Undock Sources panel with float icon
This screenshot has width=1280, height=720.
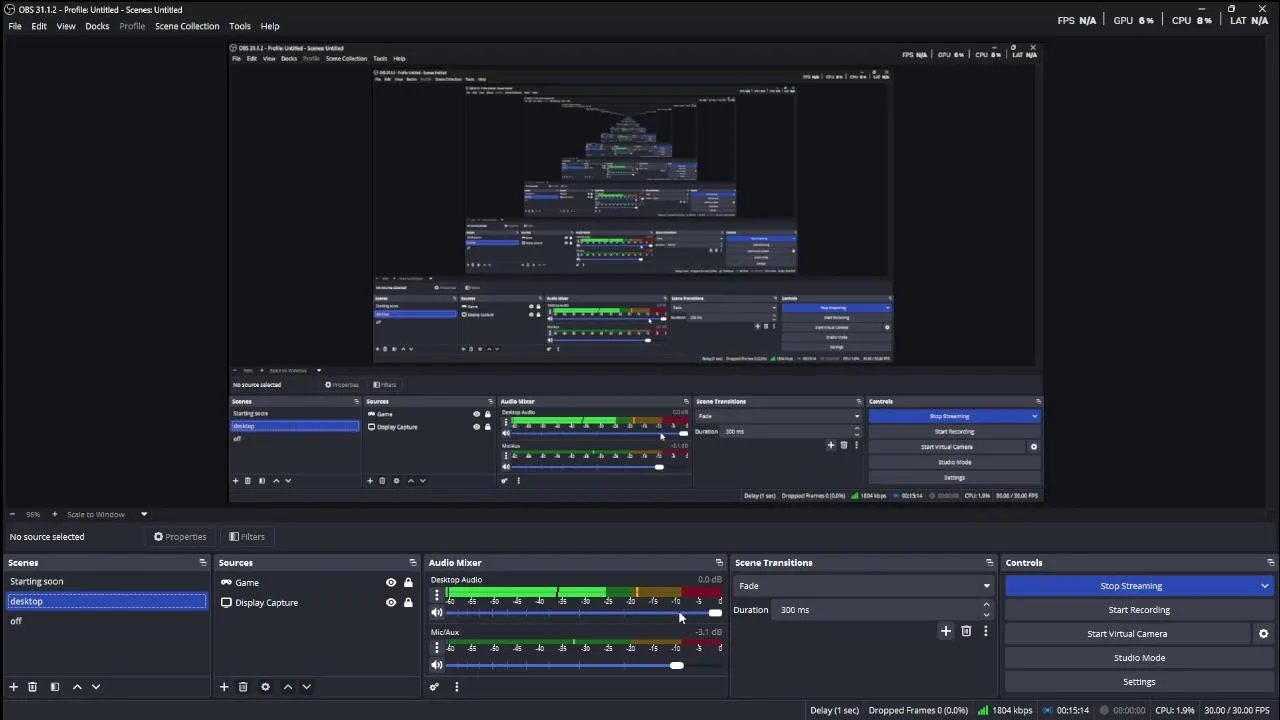(x=413, y=563)
